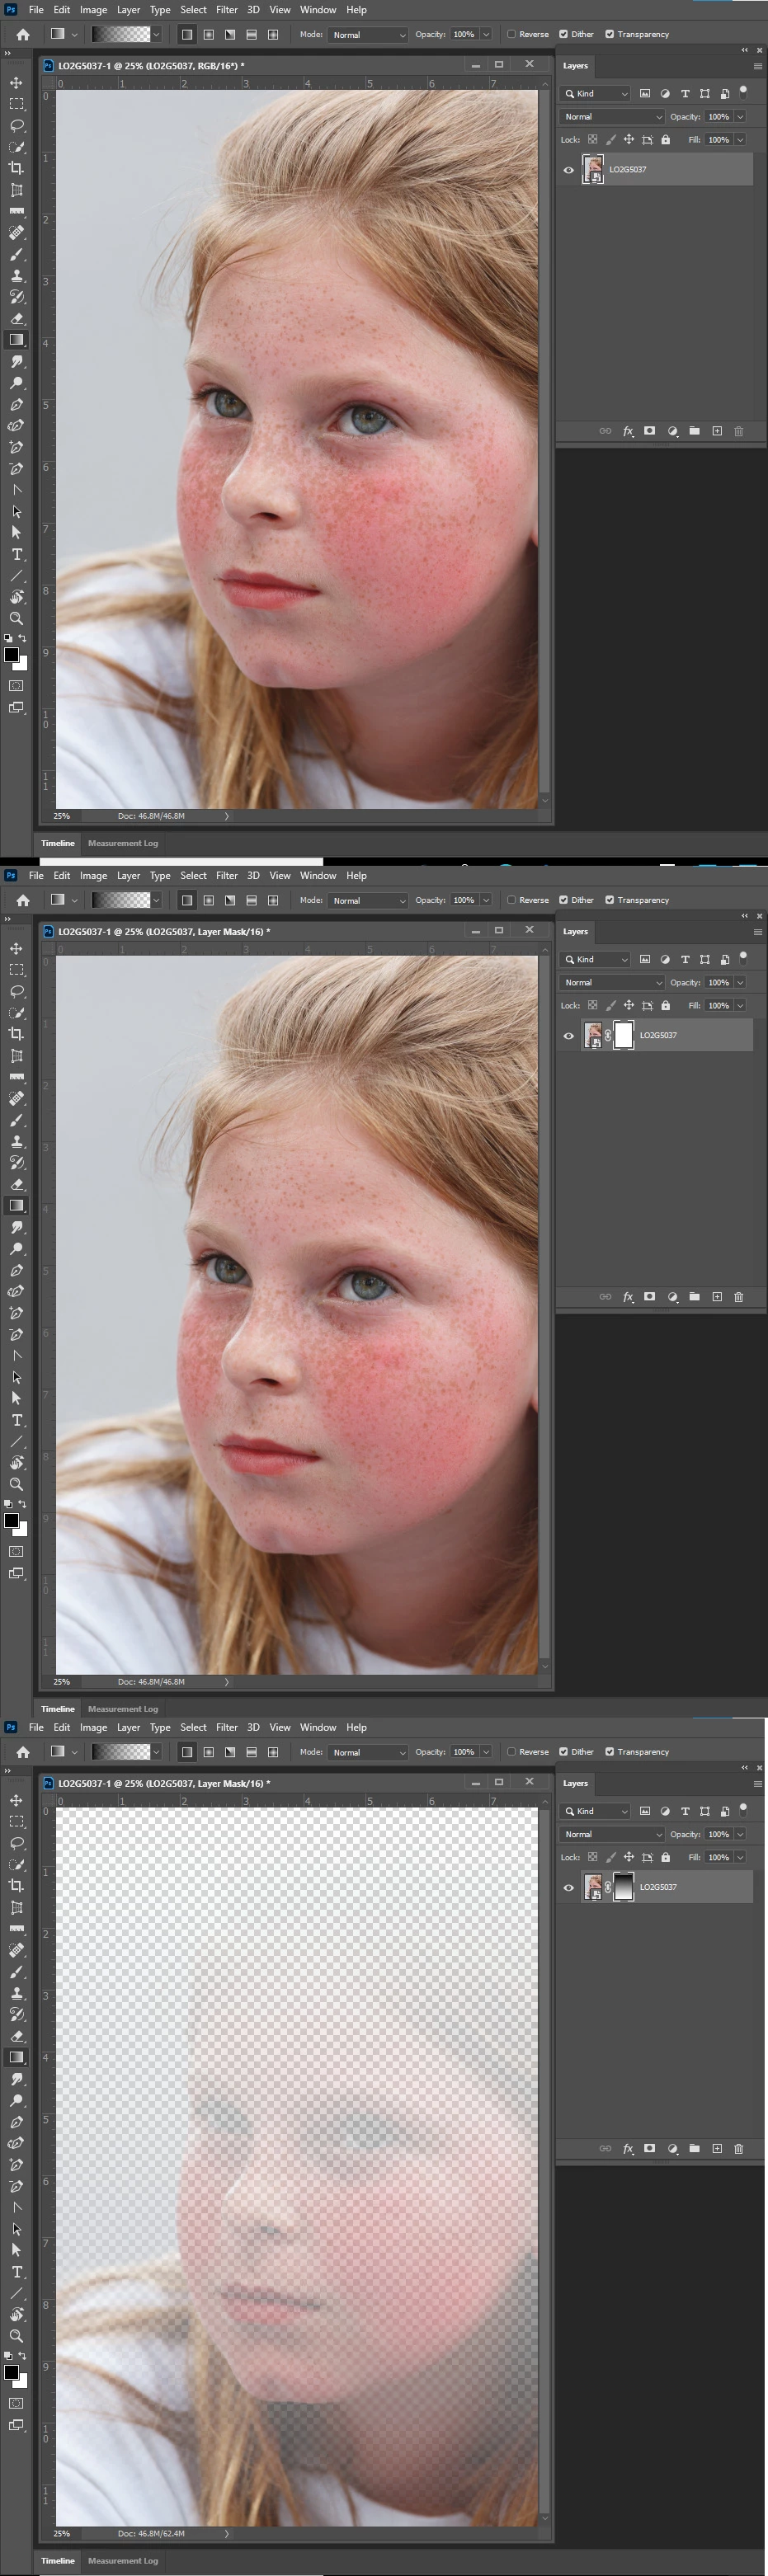This screenshot has width=768, height=2576.
Task: Select Rectangular Marquee tool in the maskless-layer window
Action: pos(16,104)
